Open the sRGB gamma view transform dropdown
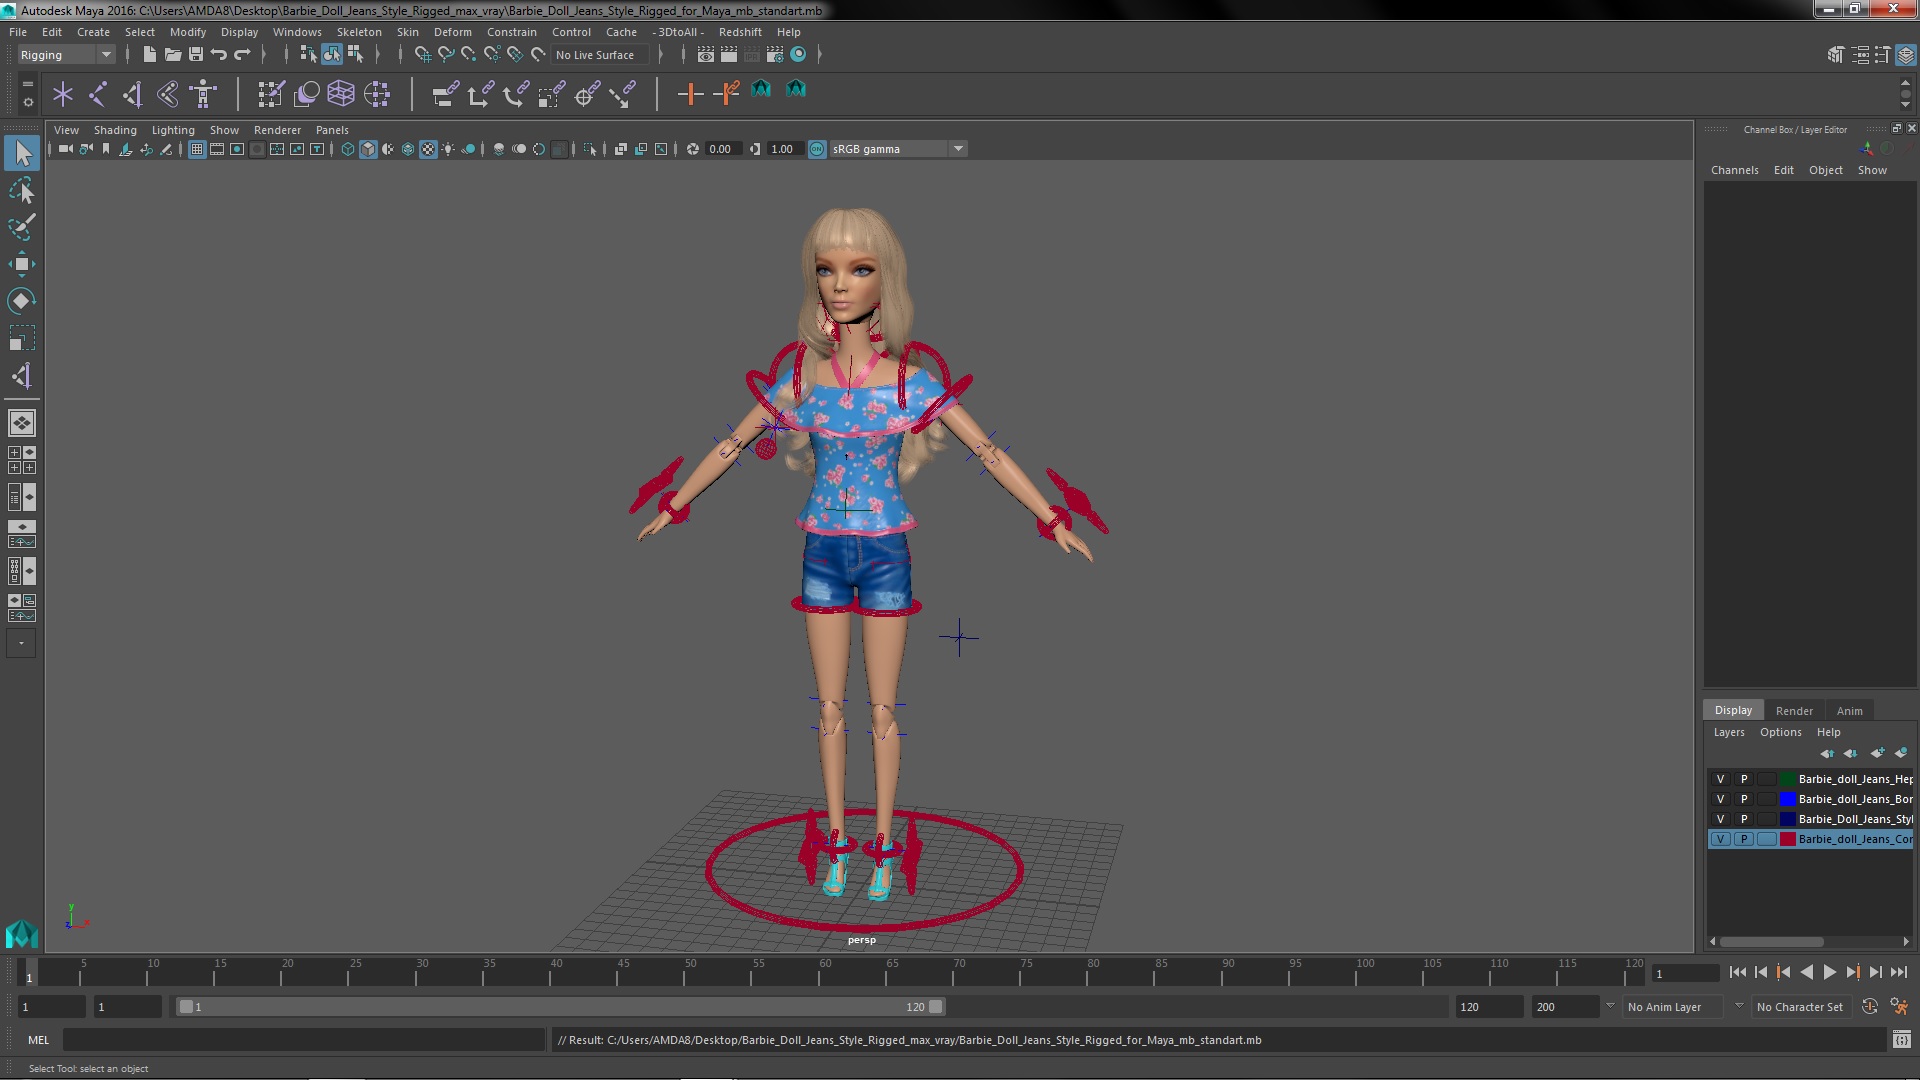This screenshot has width=1920, height=1080. [898, 149]
